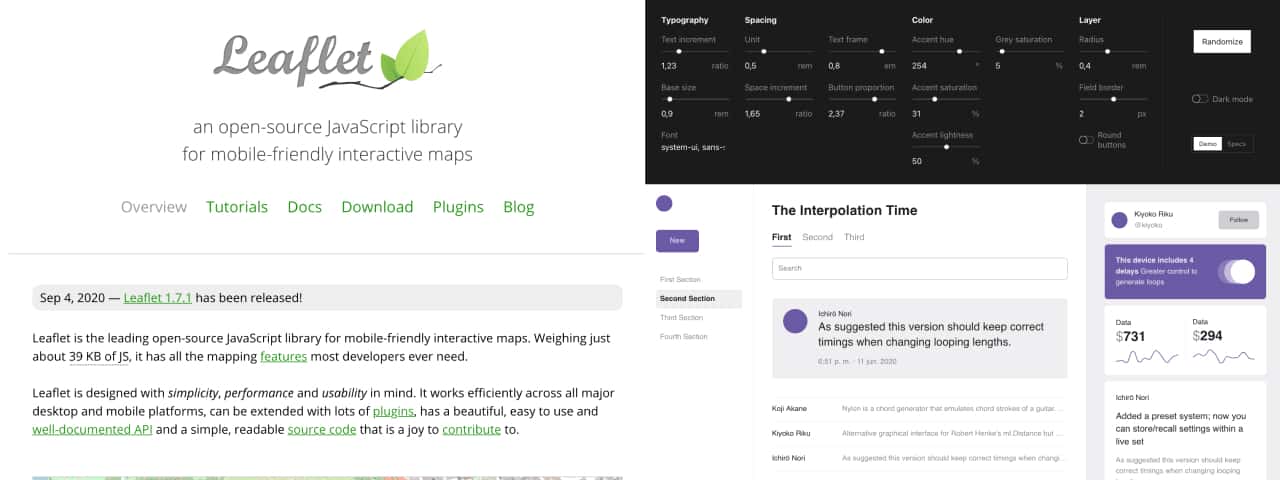The height and width of the screenshot is (480, 1280).
Task: Click the Accent hue slider
Action: (x=946, y=51)
